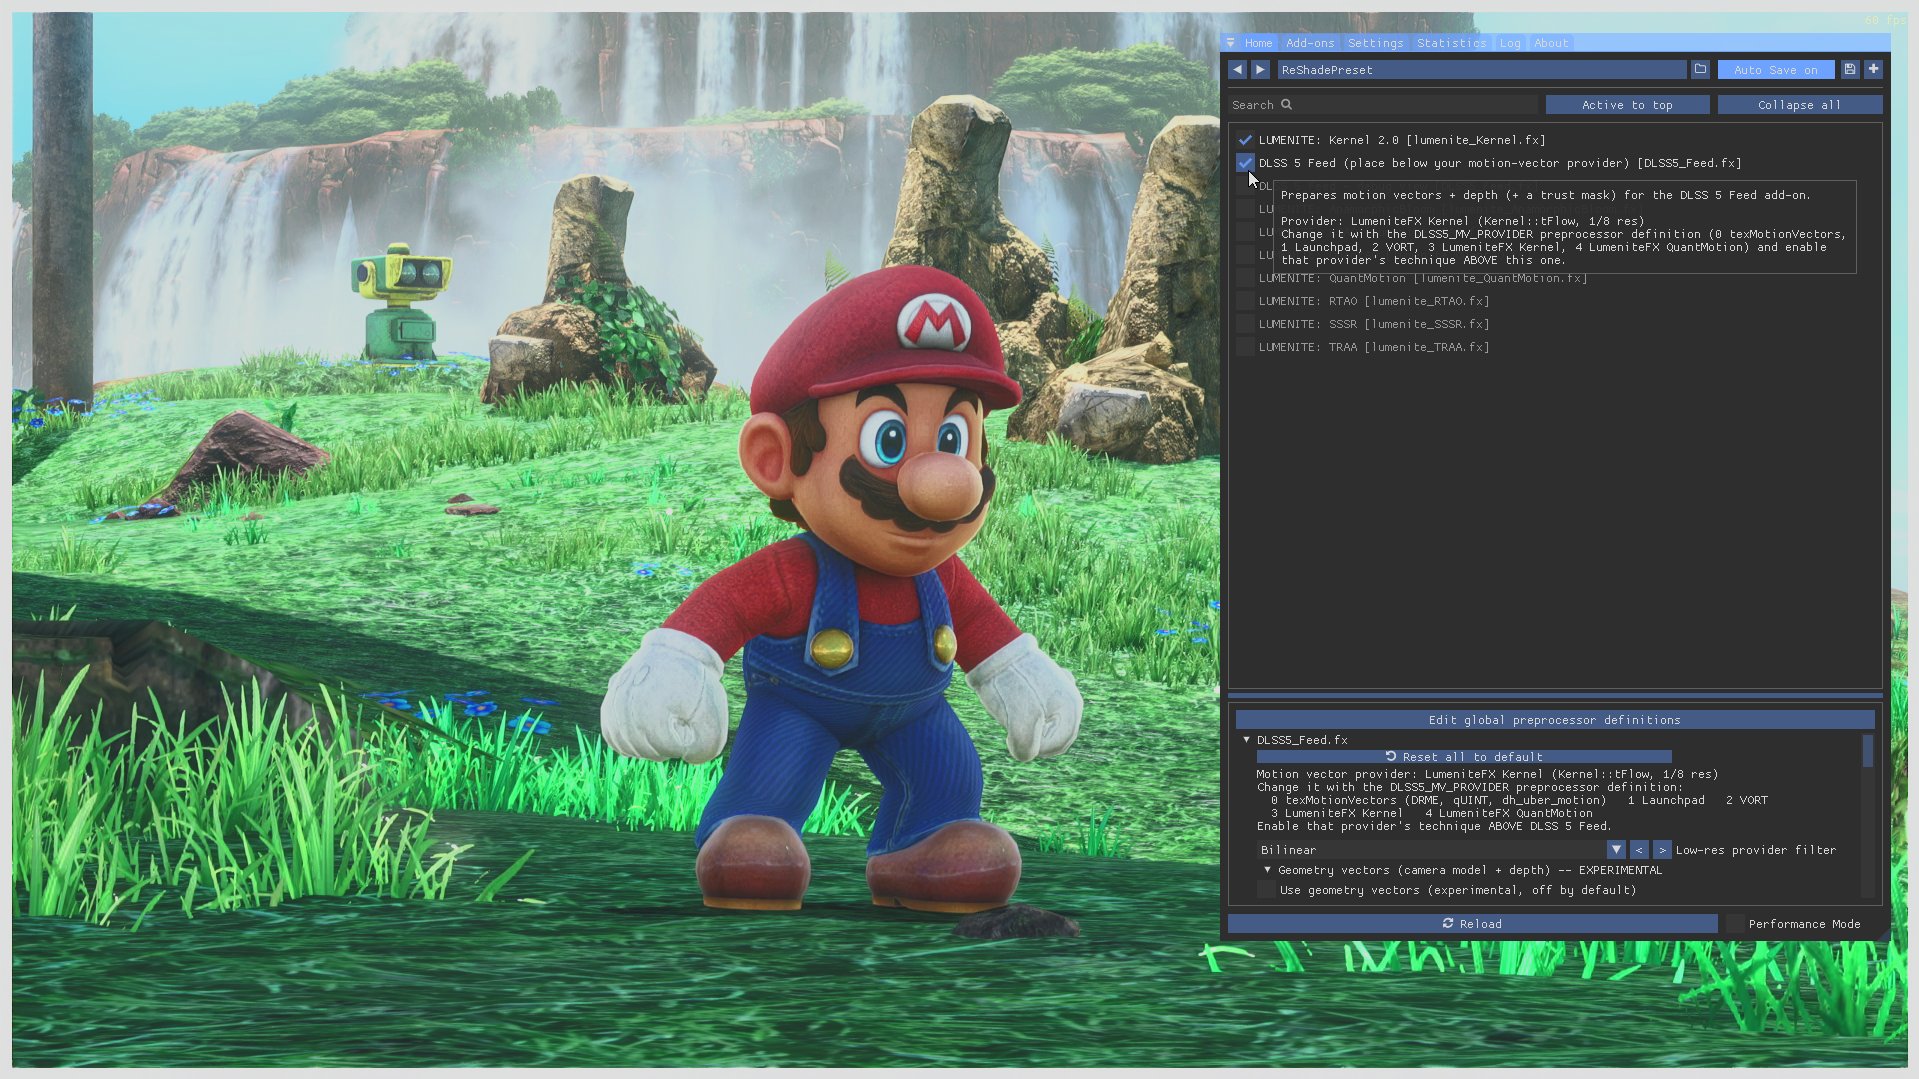This screenshot has width=1919, height=1079.
Task: Focus the effect Search box
Action: 1383,105
